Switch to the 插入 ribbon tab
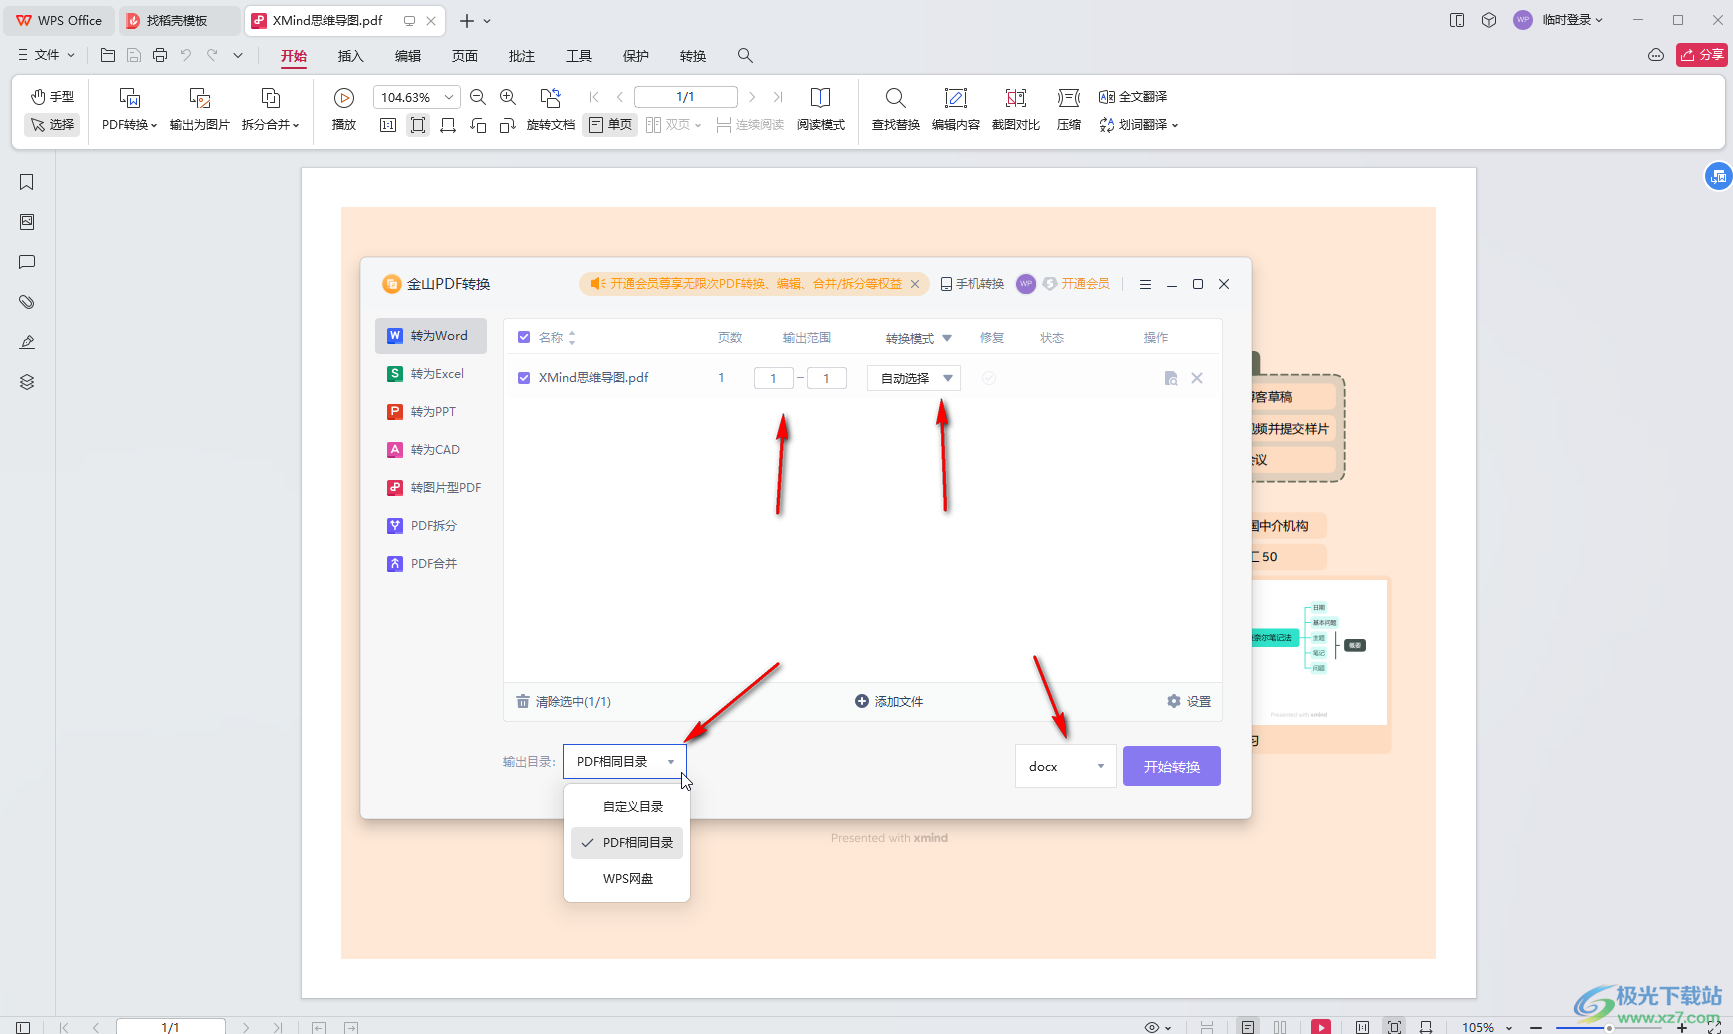The image size is (1733, 1034). pyautogui.click(x=350, y=56)
